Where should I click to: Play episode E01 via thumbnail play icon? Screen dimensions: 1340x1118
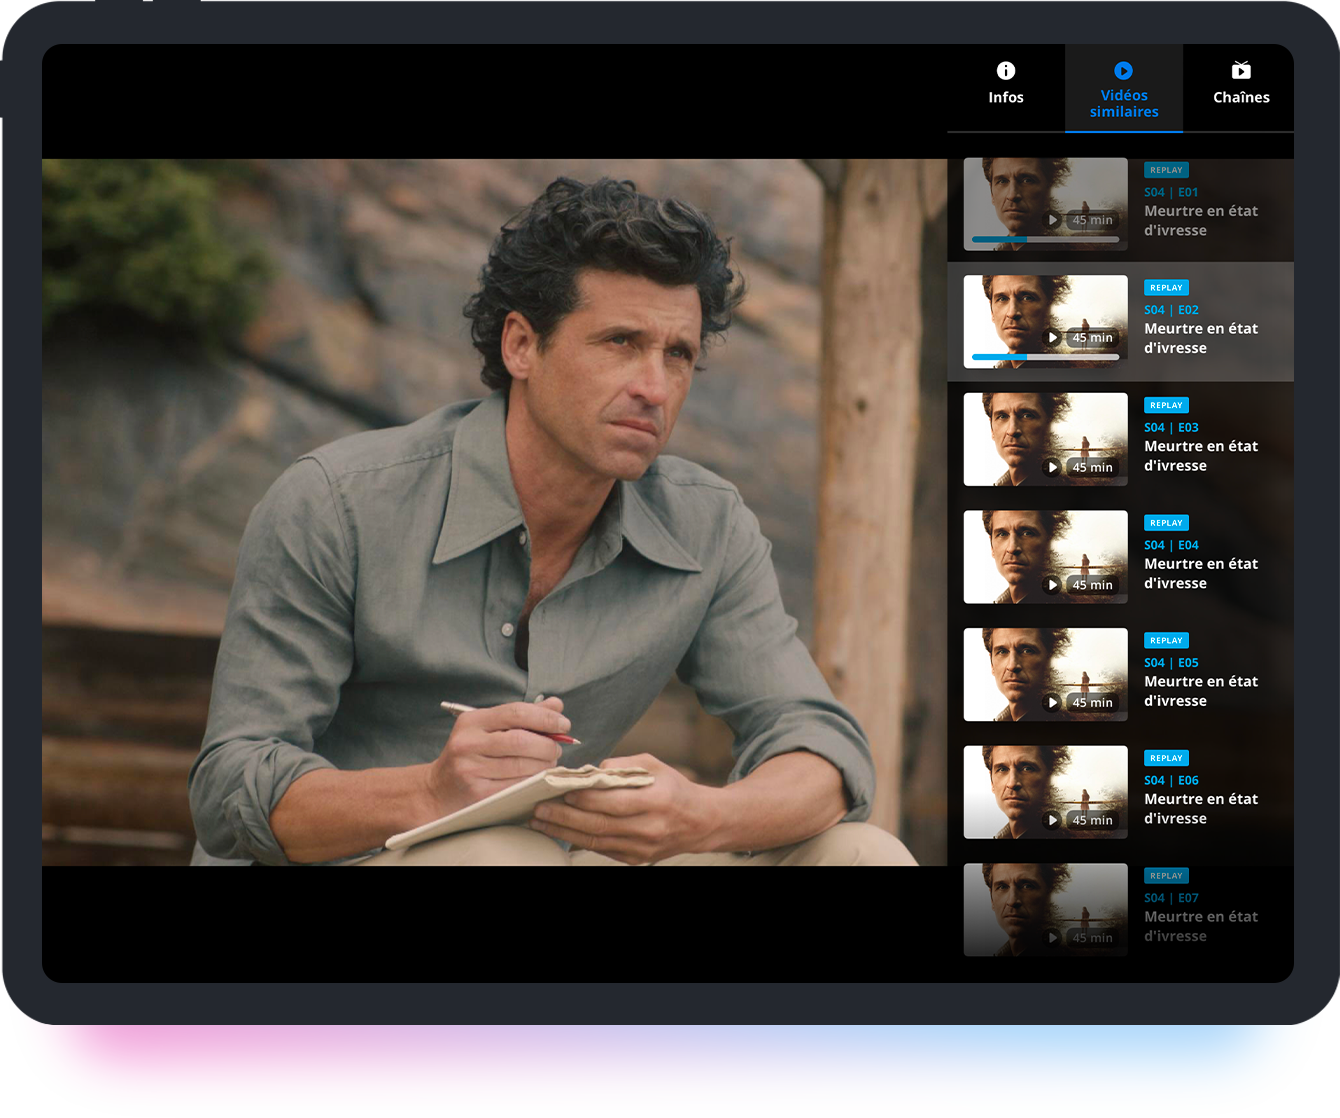click(1052, 220)
